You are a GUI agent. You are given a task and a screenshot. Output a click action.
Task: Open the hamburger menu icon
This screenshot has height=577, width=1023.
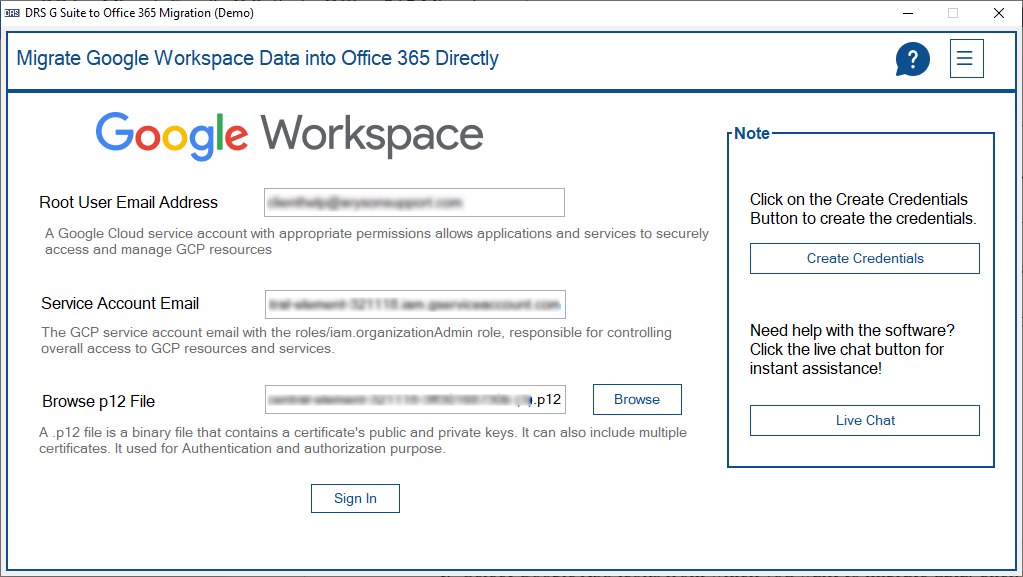pos(965,58)
